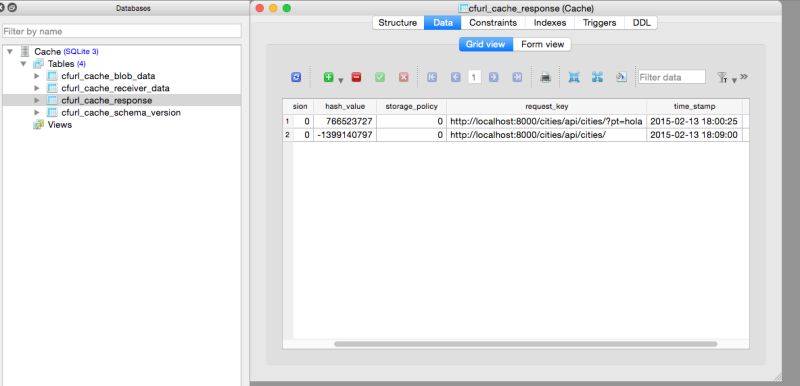
Task: Switch to Form view
Action: pos(542,44)
